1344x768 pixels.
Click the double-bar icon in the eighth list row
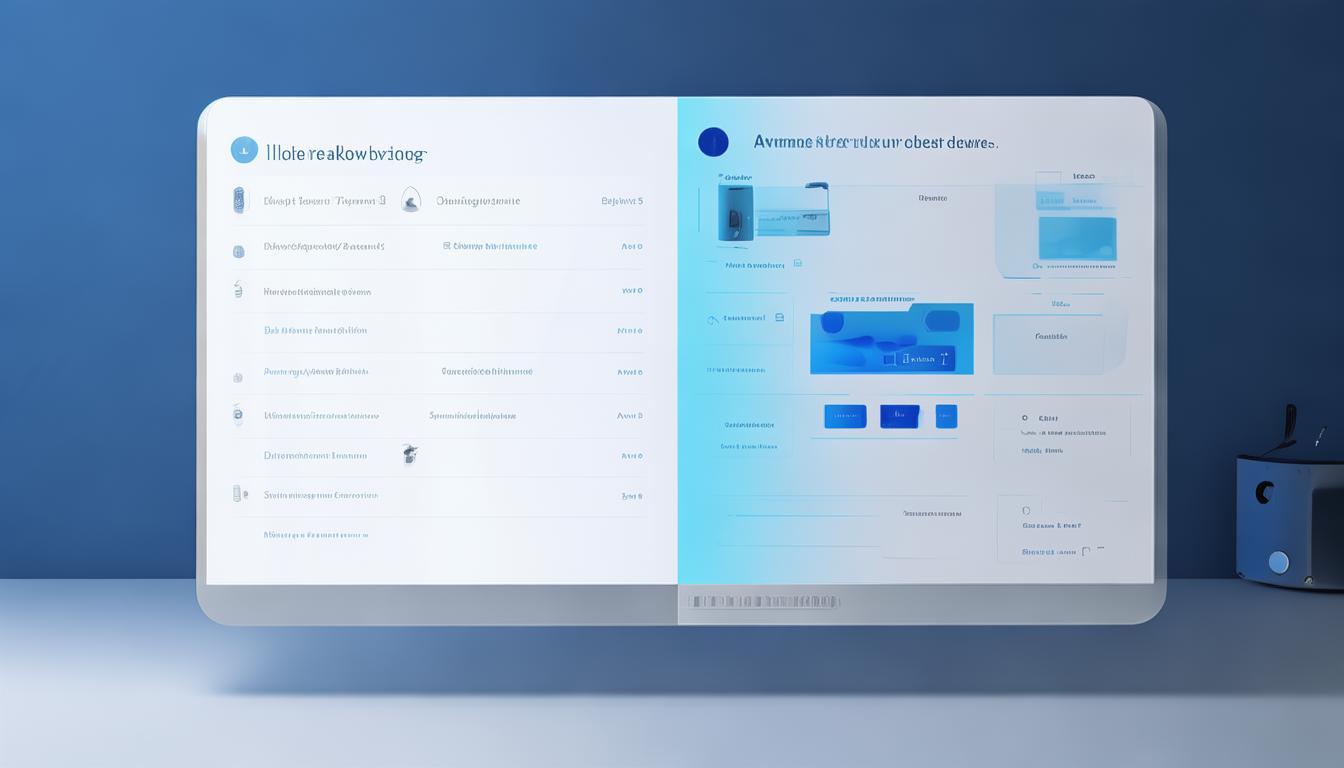point(238,493)
